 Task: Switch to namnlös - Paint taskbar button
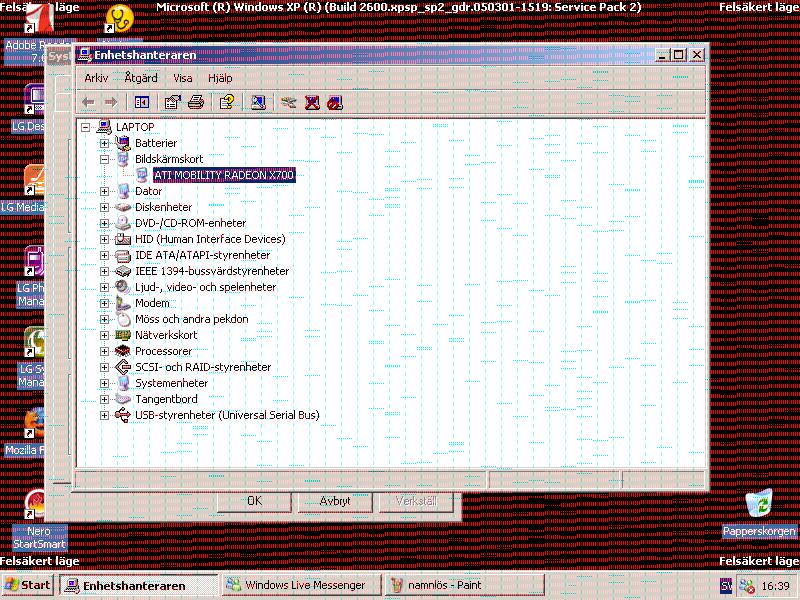coord(464,585)
